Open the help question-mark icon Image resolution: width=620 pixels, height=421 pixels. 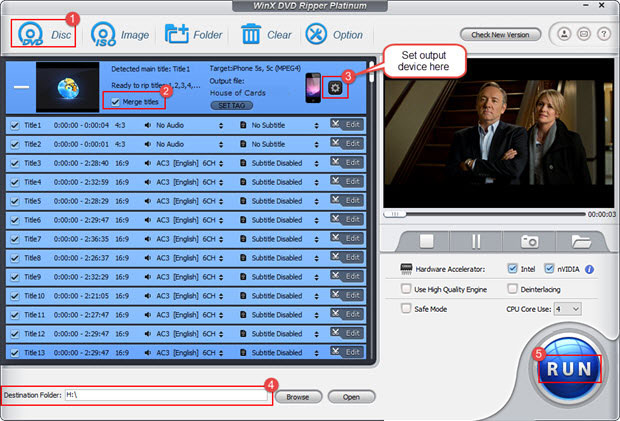(x=603, y=34)
